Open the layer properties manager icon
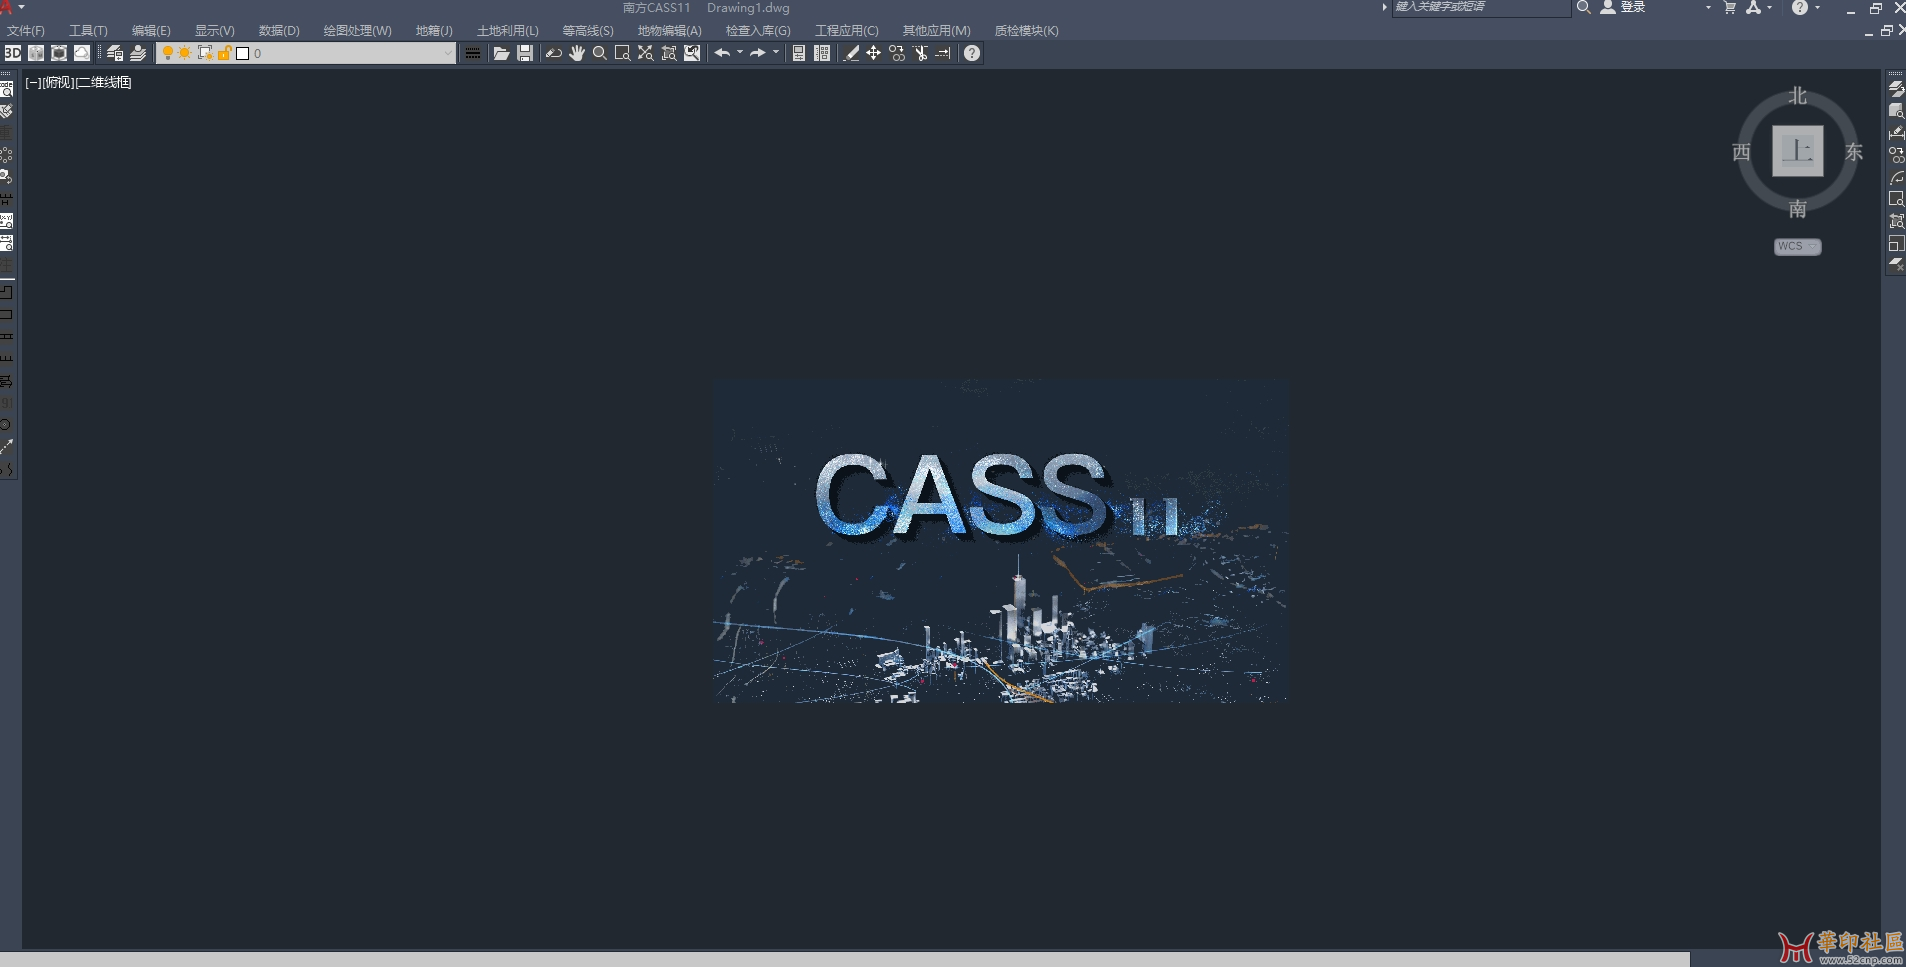 (115, 53)
